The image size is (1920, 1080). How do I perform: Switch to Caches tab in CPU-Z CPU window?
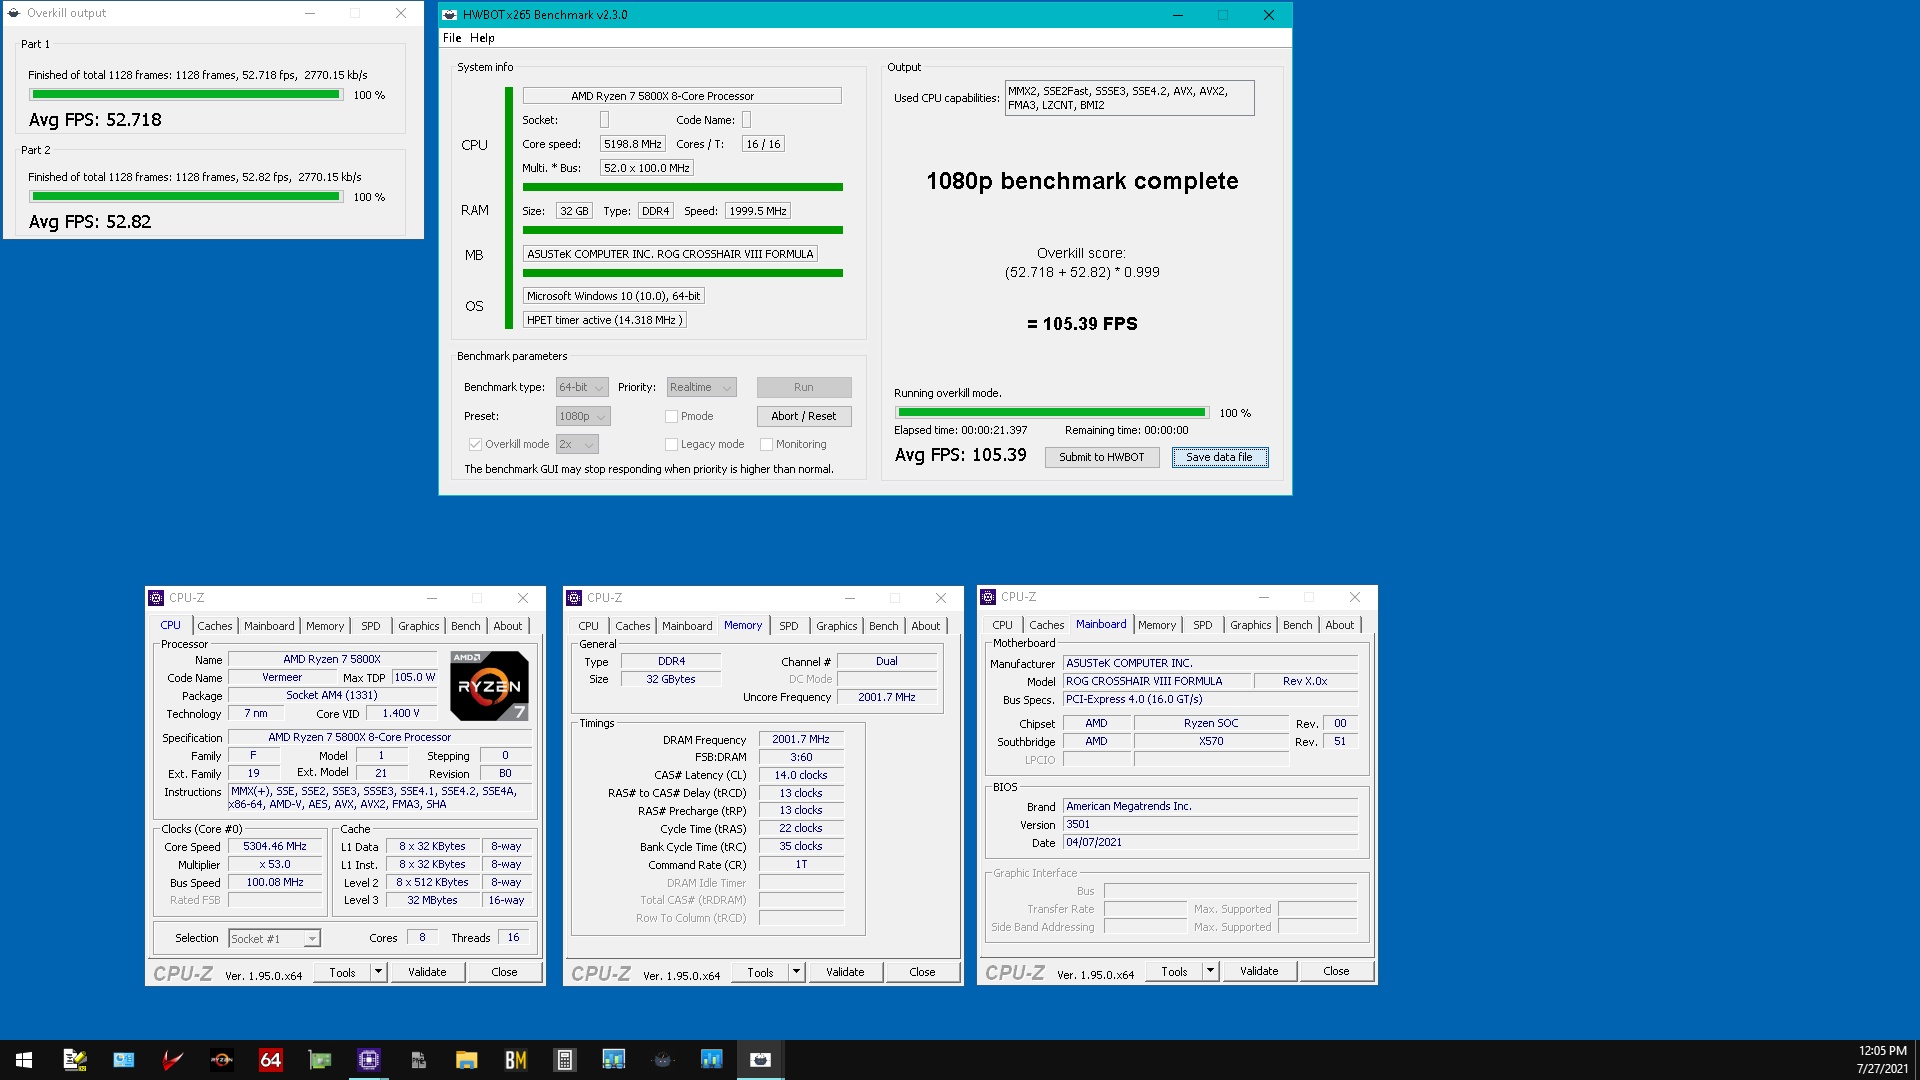point(214,626)
